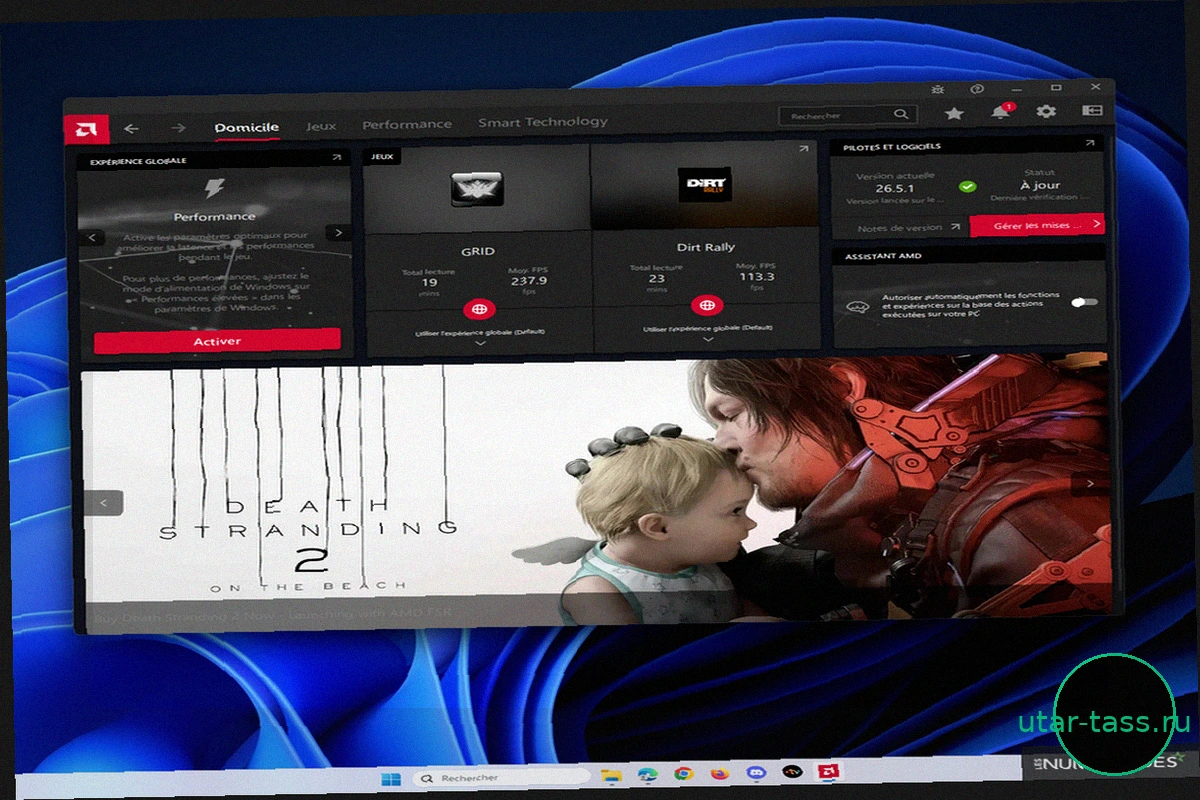Image resolution: width=1200 pixels, height=800 pixels.
Task: Open the Domicile tab
Action: [x=246, y=127]
